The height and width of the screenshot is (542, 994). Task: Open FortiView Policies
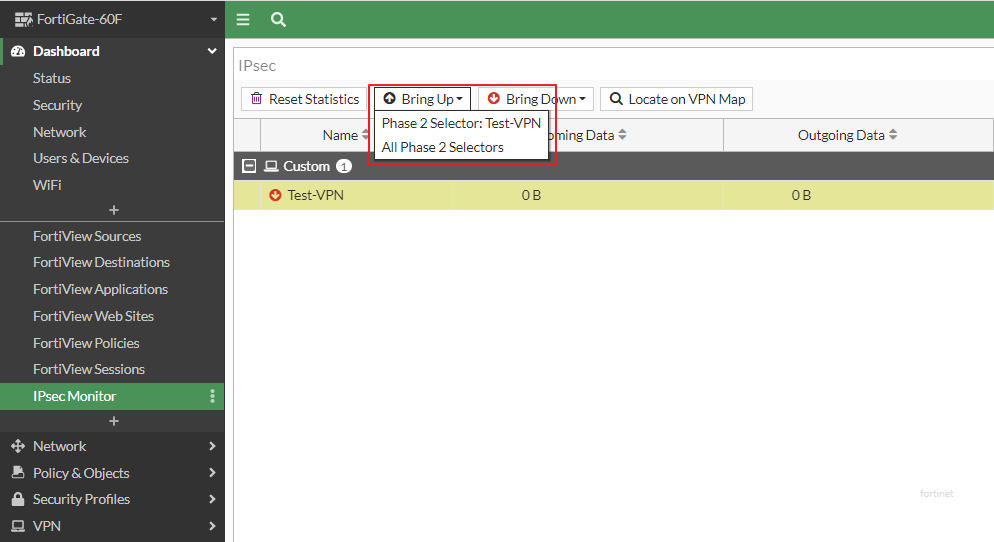[86, 343]
